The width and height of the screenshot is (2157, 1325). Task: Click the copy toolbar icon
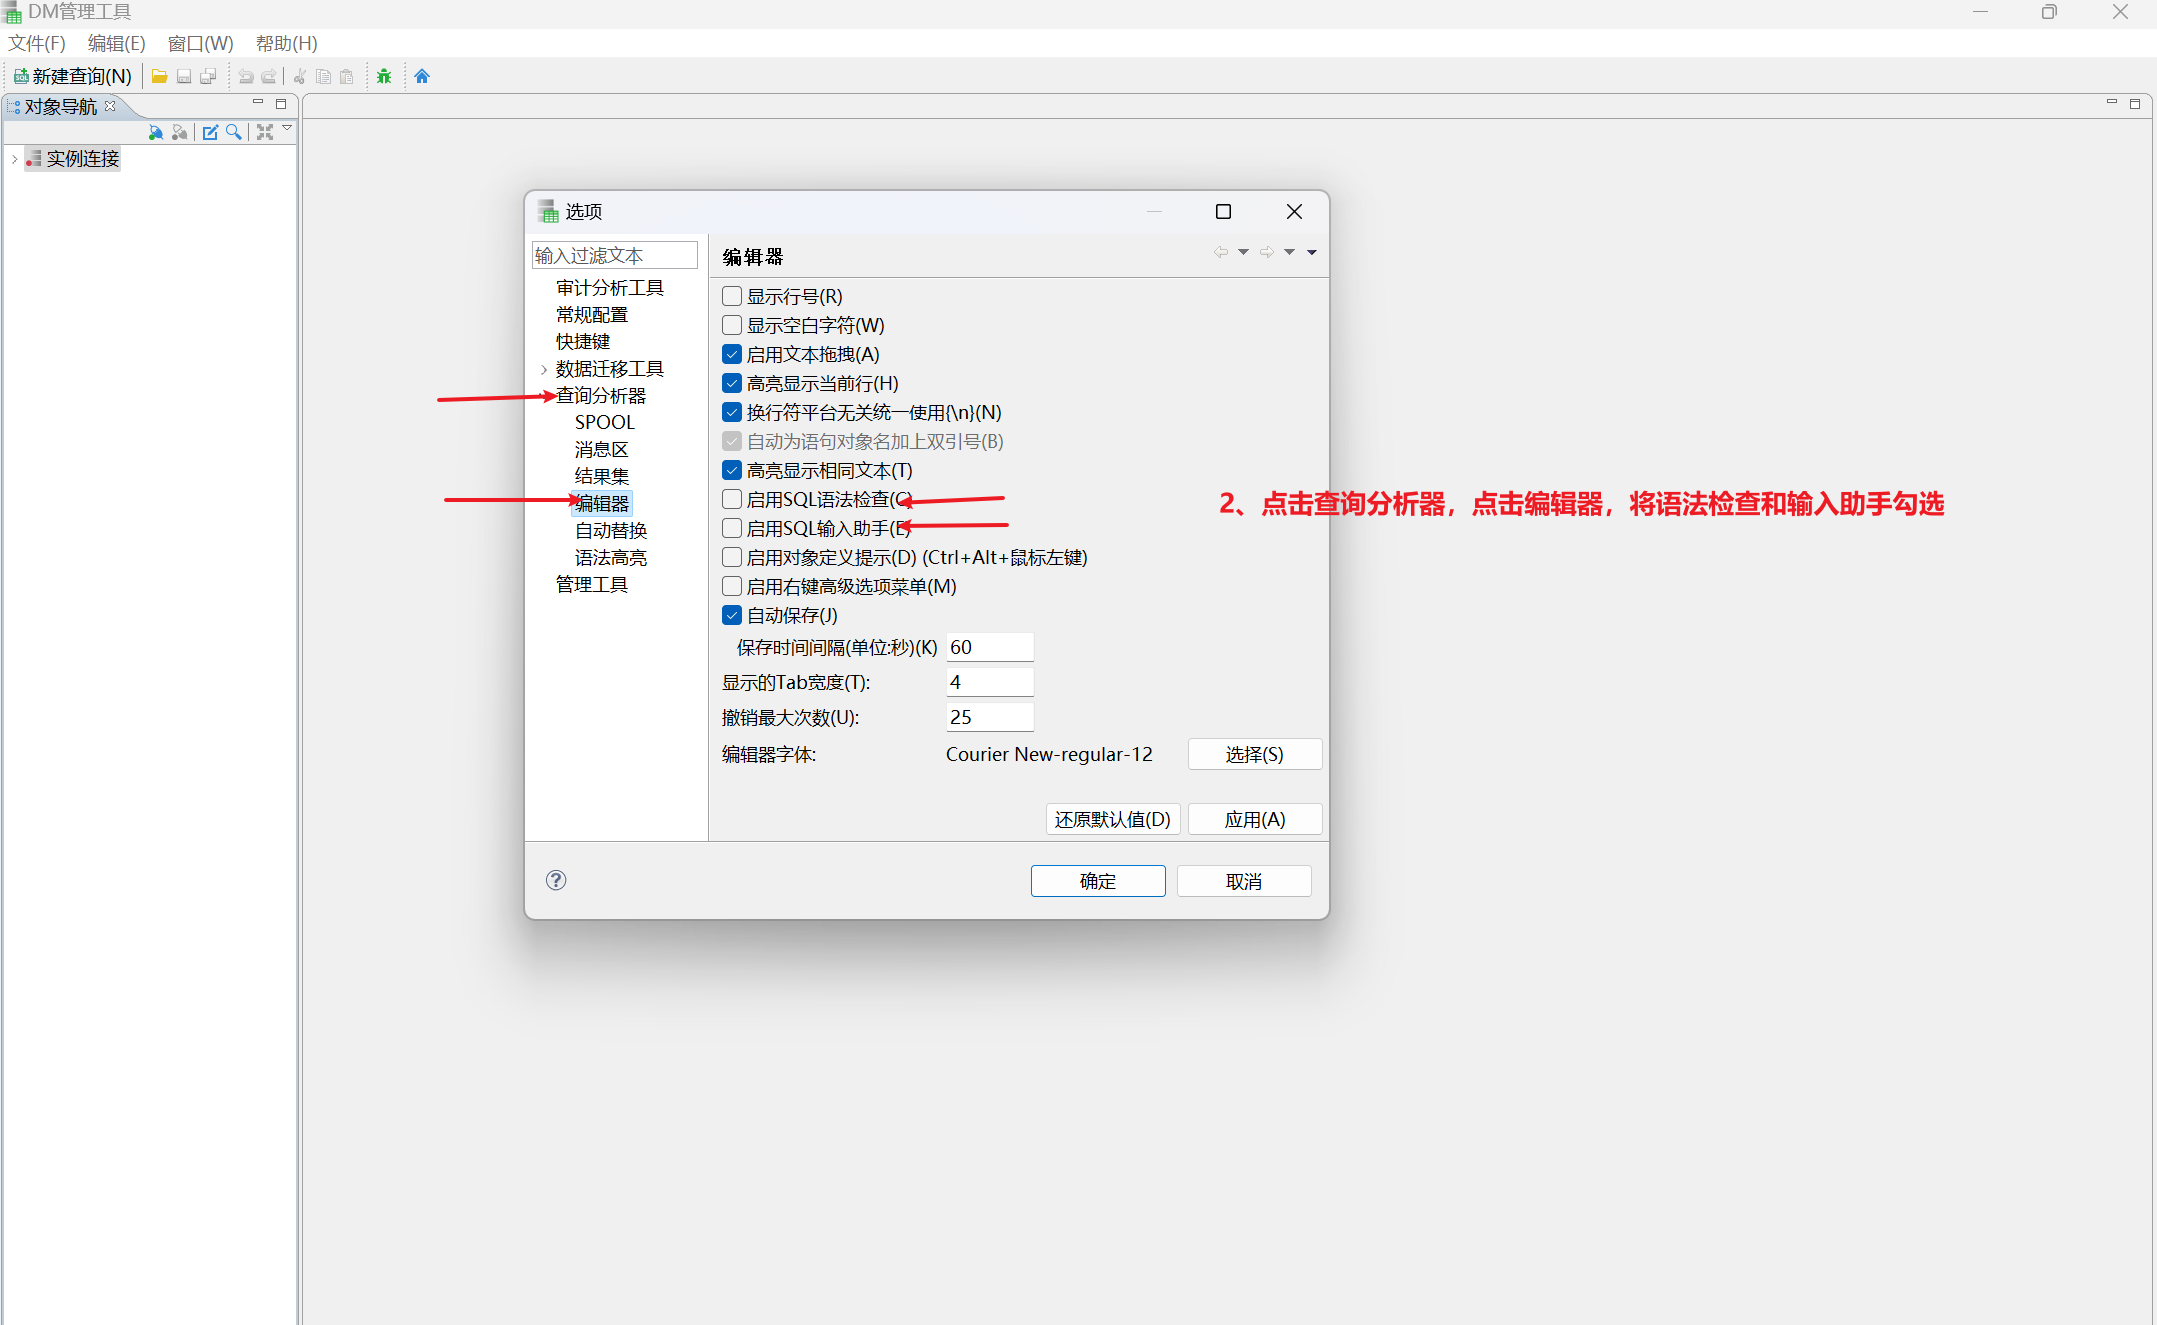click(x=323, y=77)
